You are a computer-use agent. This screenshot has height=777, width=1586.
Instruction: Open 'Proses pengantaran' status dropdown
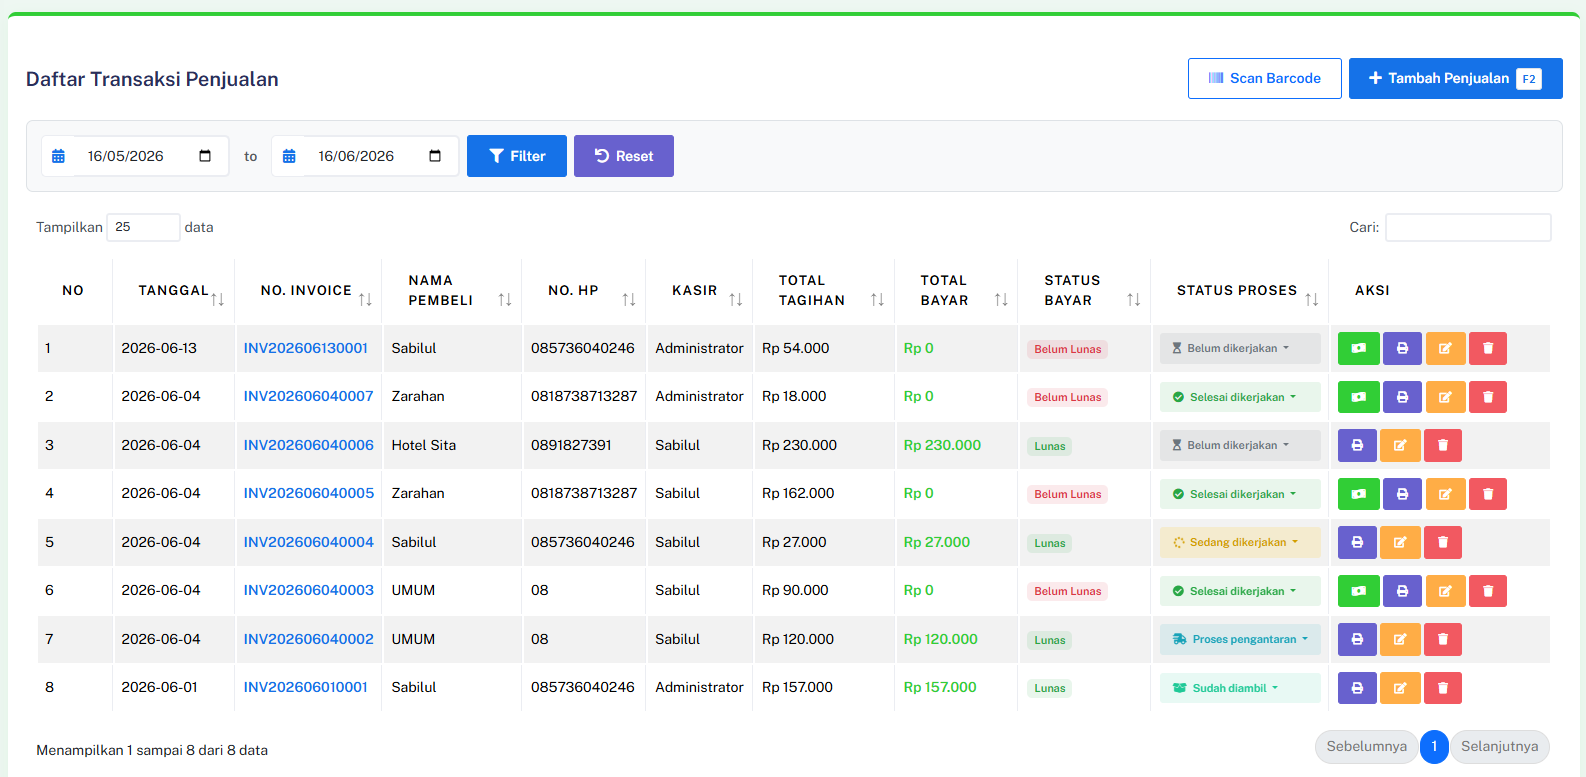1240,639
